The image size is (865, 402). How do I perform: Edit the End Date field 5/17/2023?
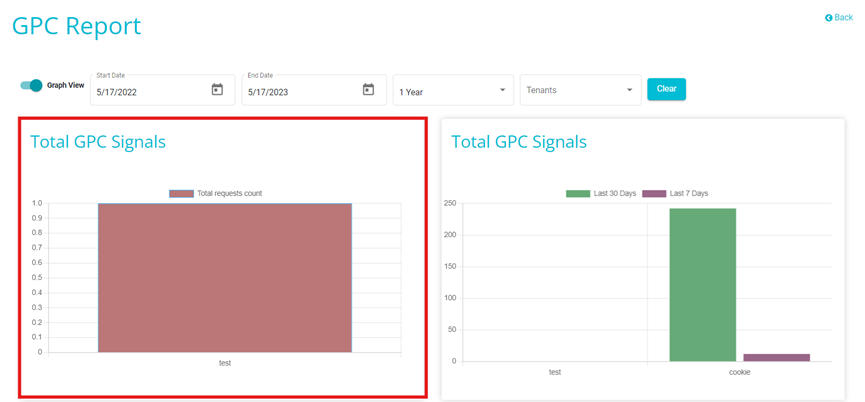pos(314,90)
